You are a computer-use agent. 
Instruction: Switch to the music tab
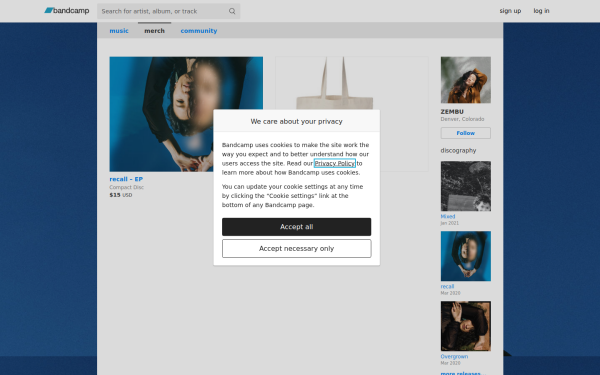coord(119,31)
